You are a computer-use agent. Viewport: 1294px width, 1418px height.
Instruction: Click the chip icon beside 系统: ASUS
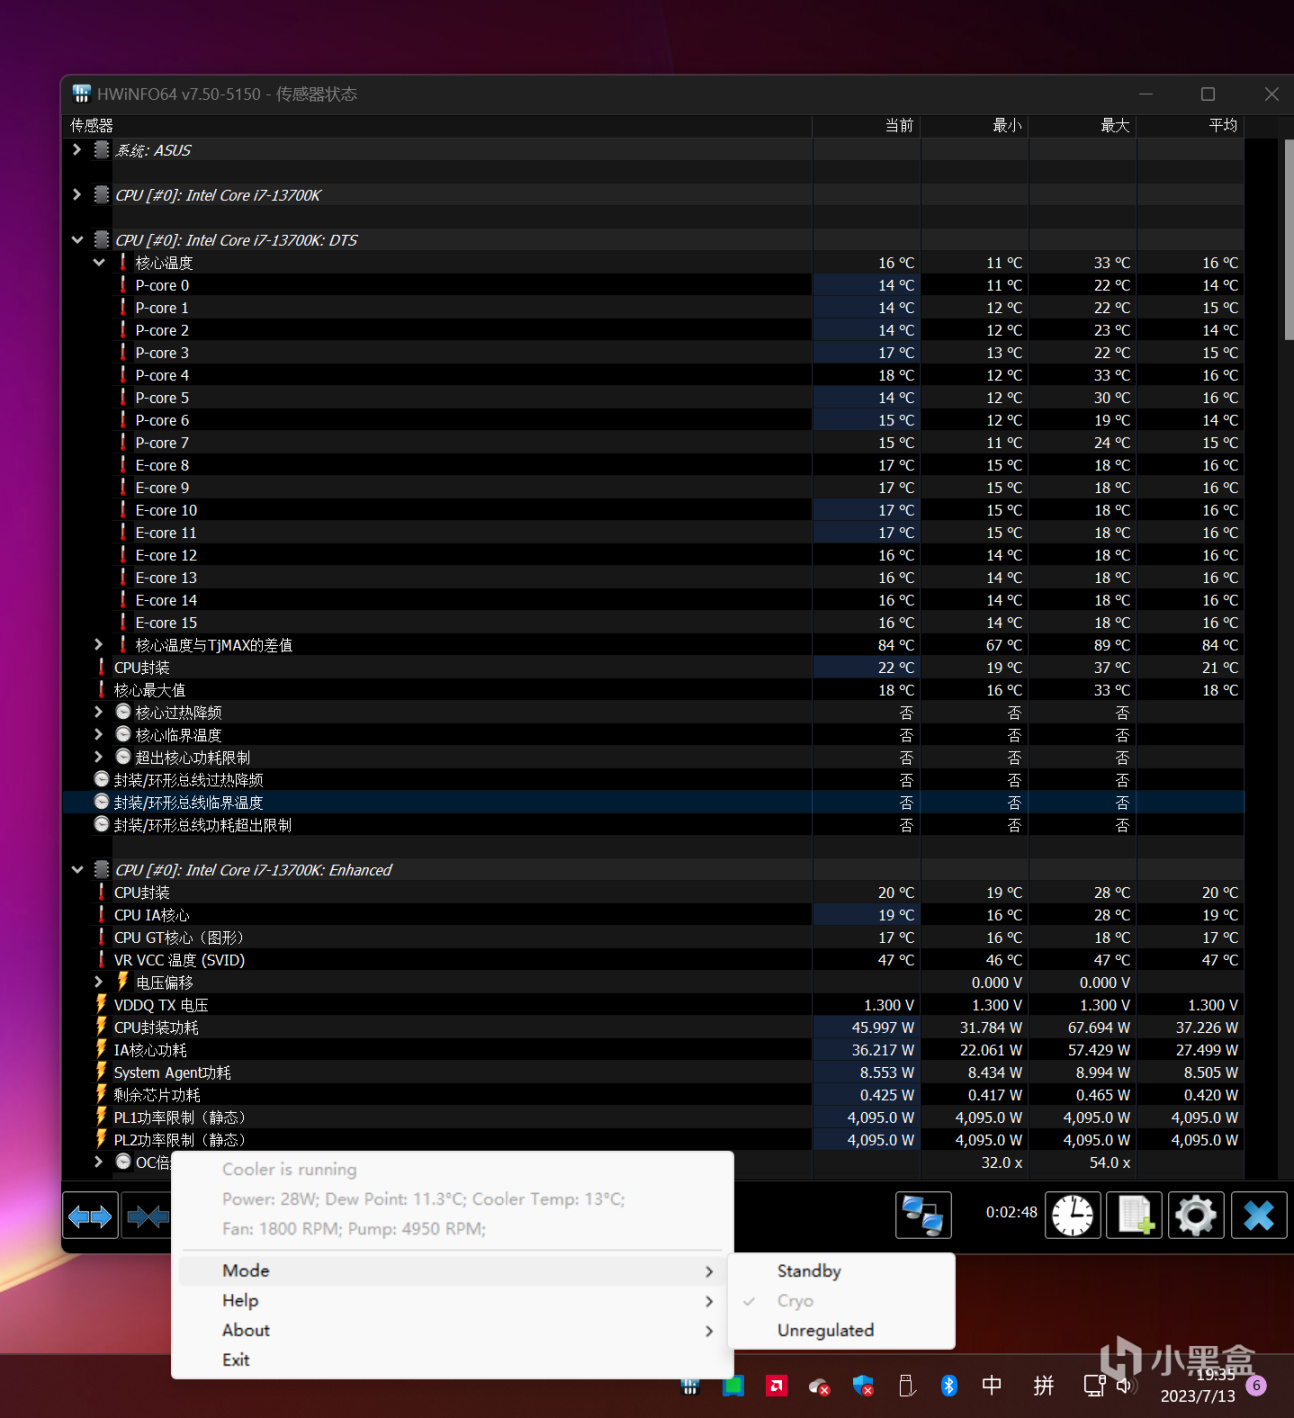click(x=101, y=150)
